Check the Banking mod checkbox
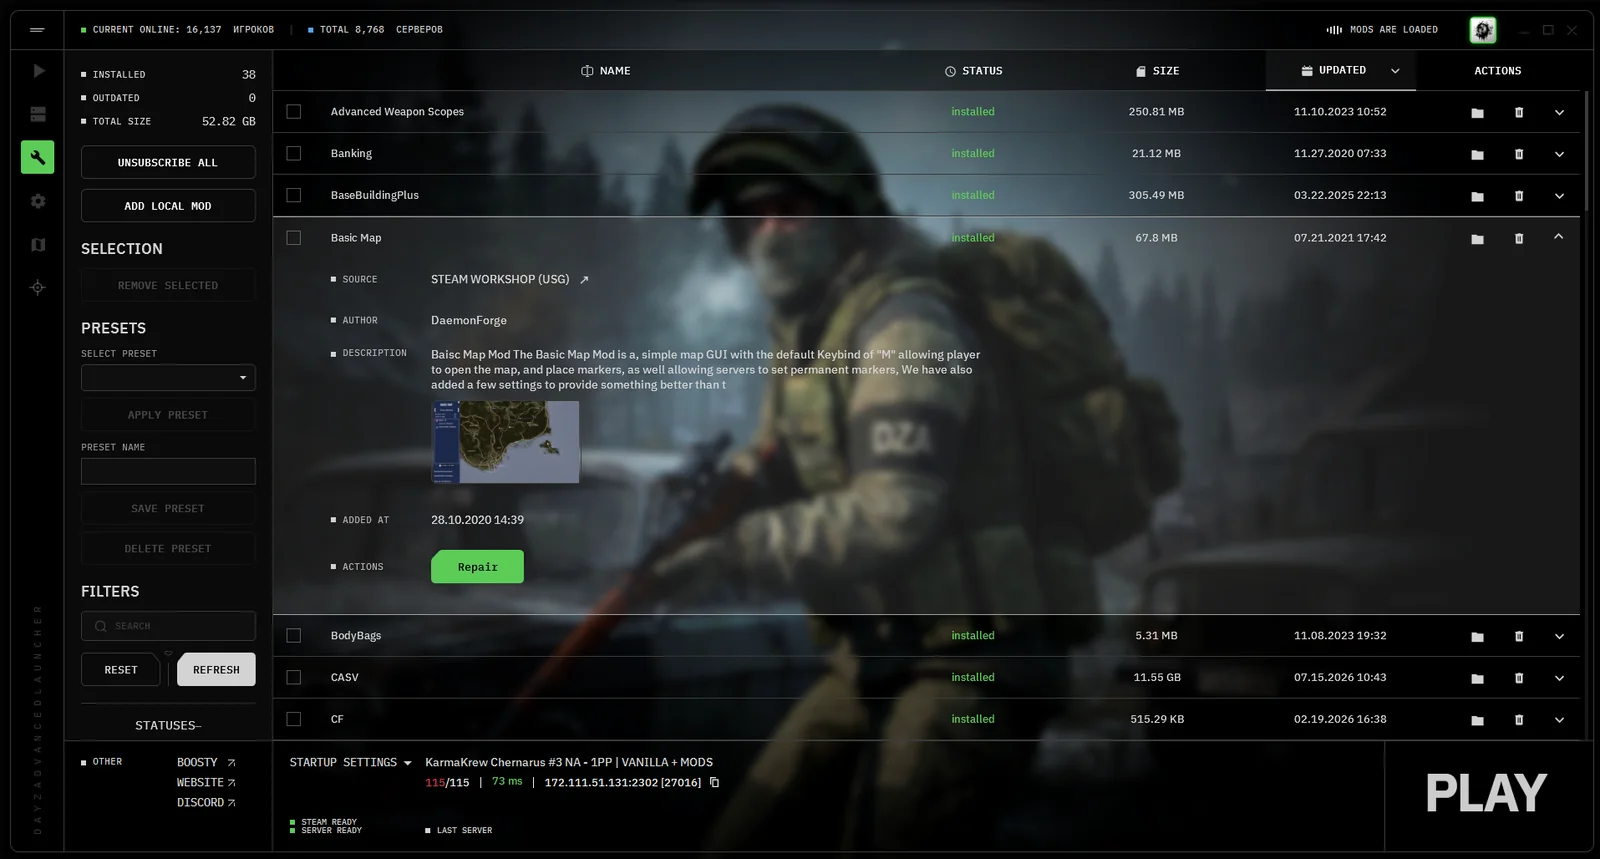Viewport: 1600px width, 859px height. click(294, 154)
